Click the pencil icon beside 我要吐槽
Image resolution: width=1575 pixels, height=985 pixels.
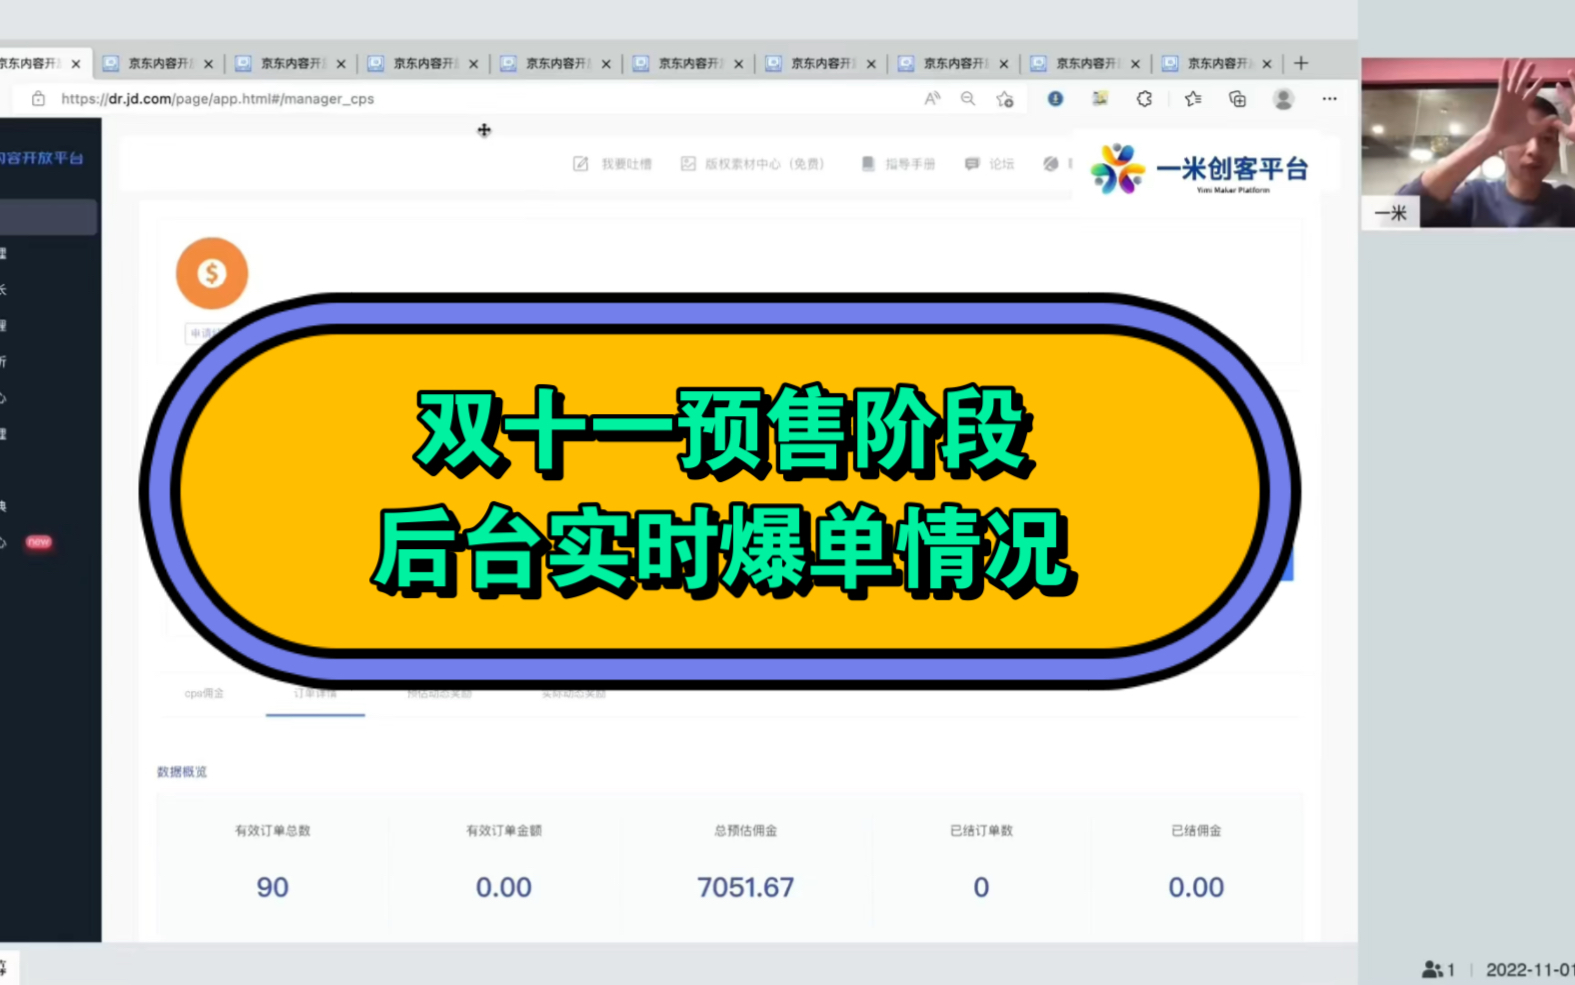(581, 164)
